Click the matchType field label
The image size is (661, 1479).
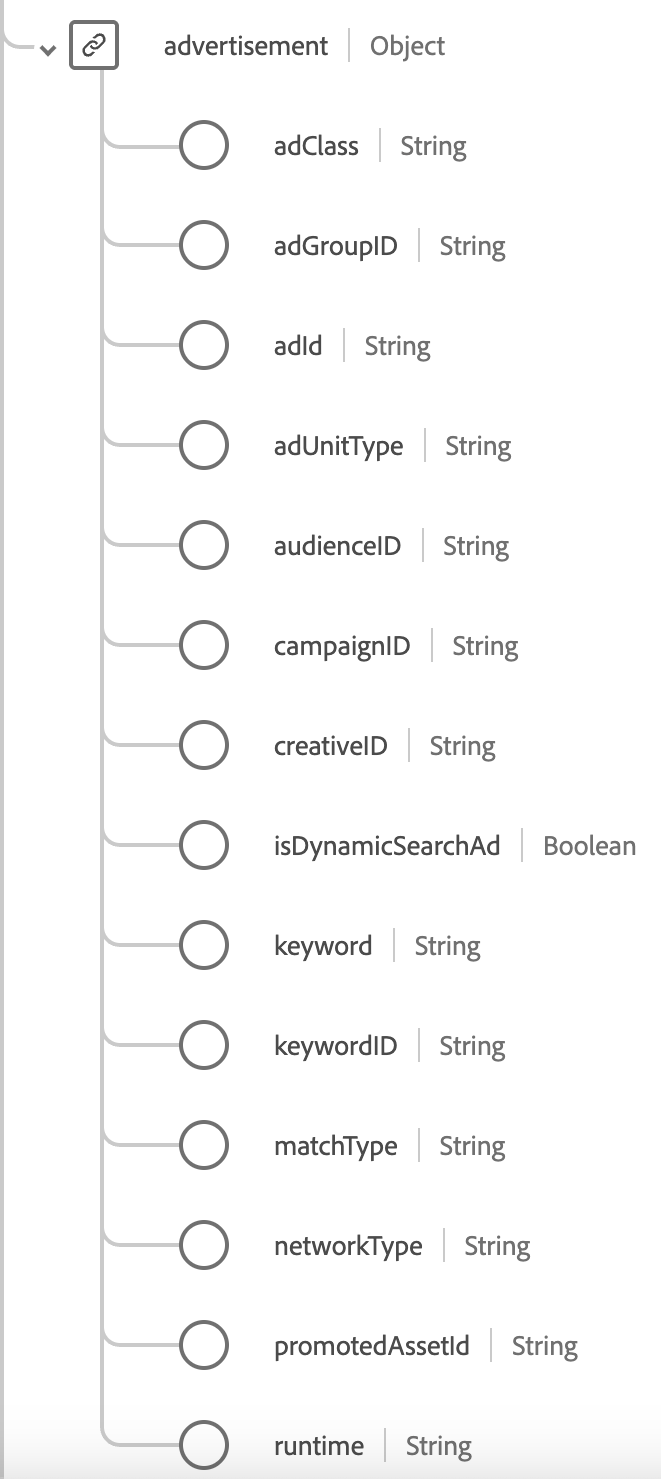(x=335, y=1146)
